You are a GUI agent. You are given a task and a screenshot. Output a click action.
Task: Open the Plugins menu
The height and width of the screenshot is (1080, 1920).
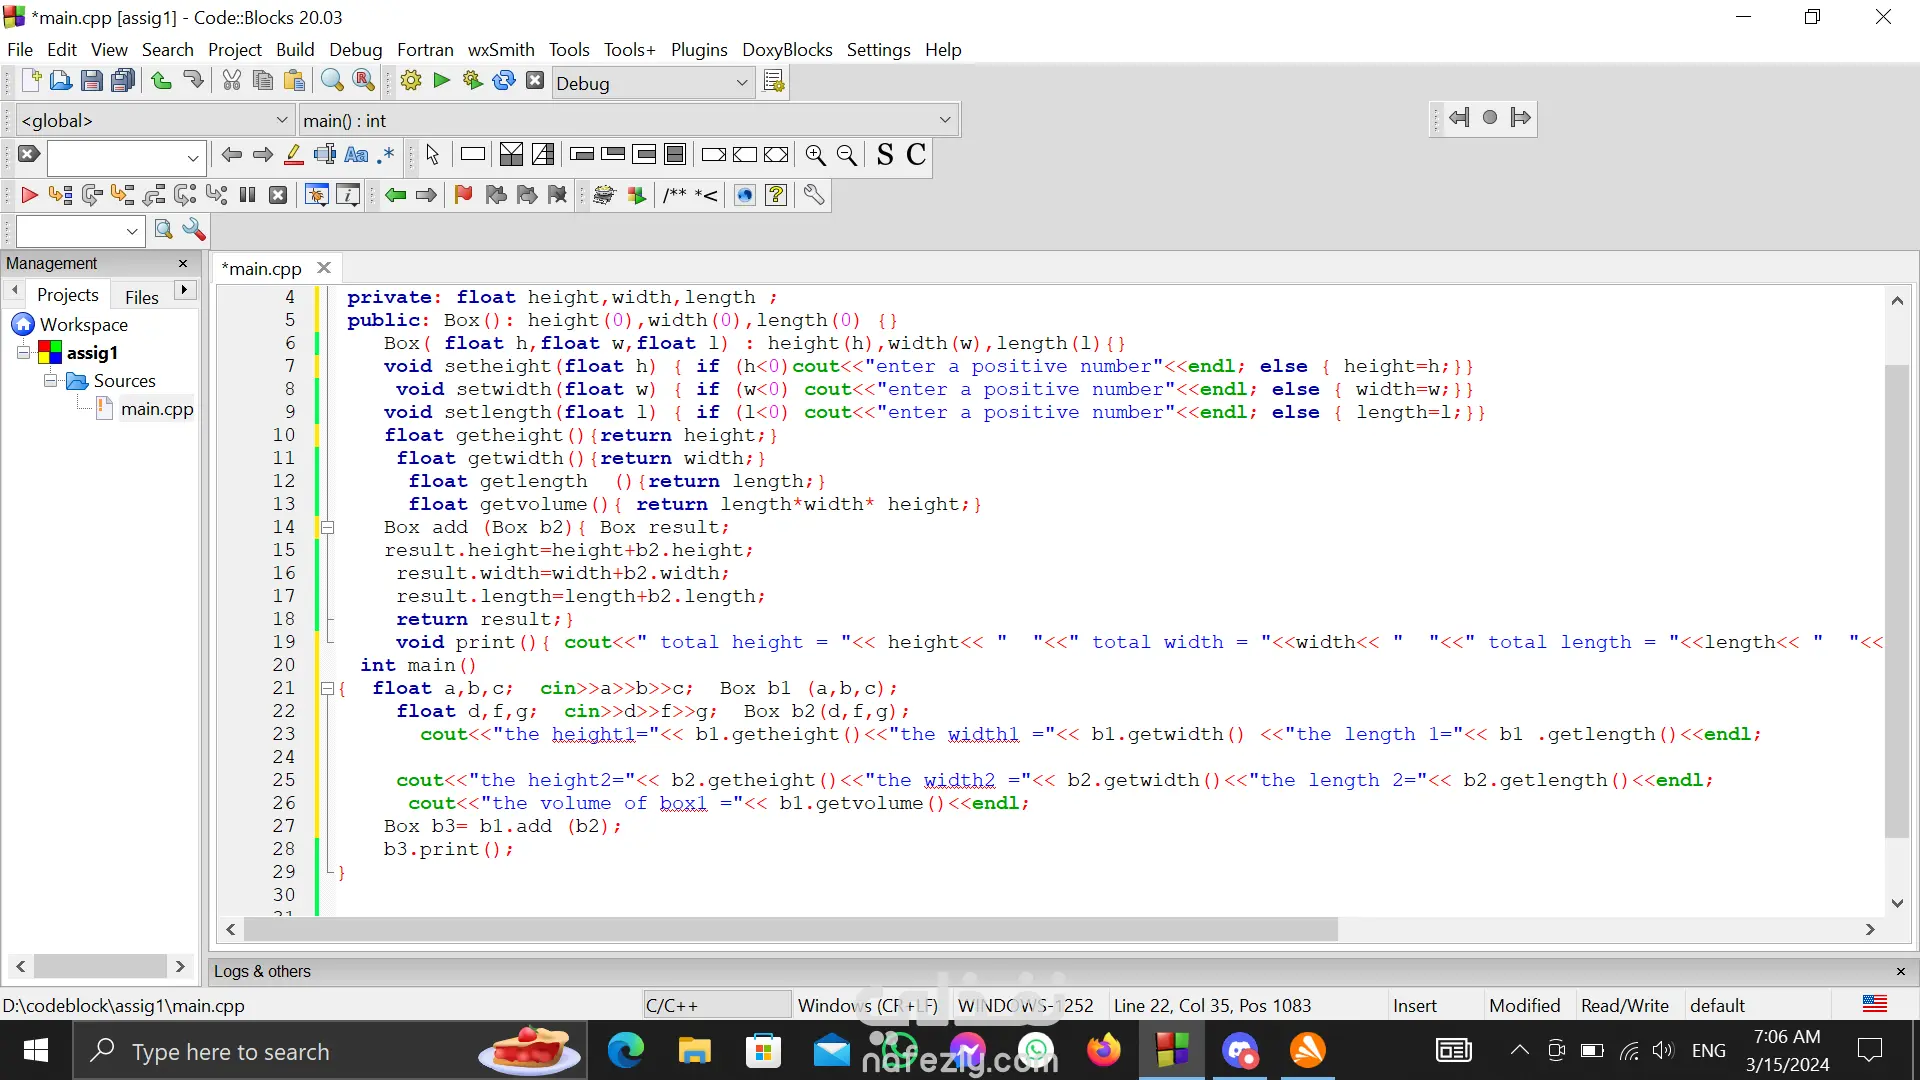click(x=698, y=50)
